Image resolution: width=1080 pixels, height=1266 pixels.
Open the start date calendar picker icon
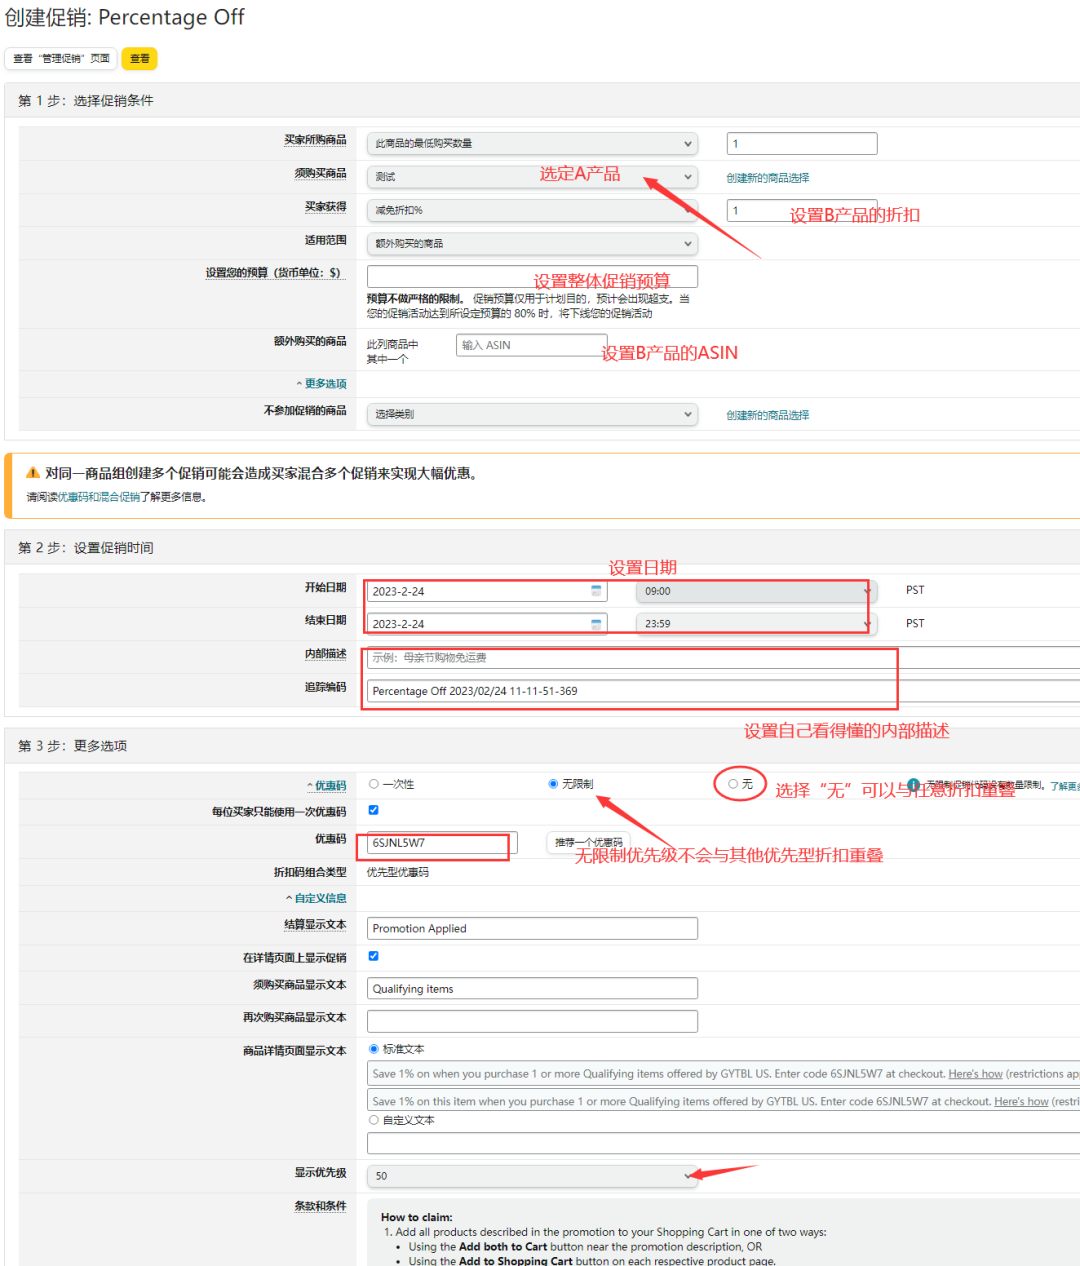click(596, 591)
